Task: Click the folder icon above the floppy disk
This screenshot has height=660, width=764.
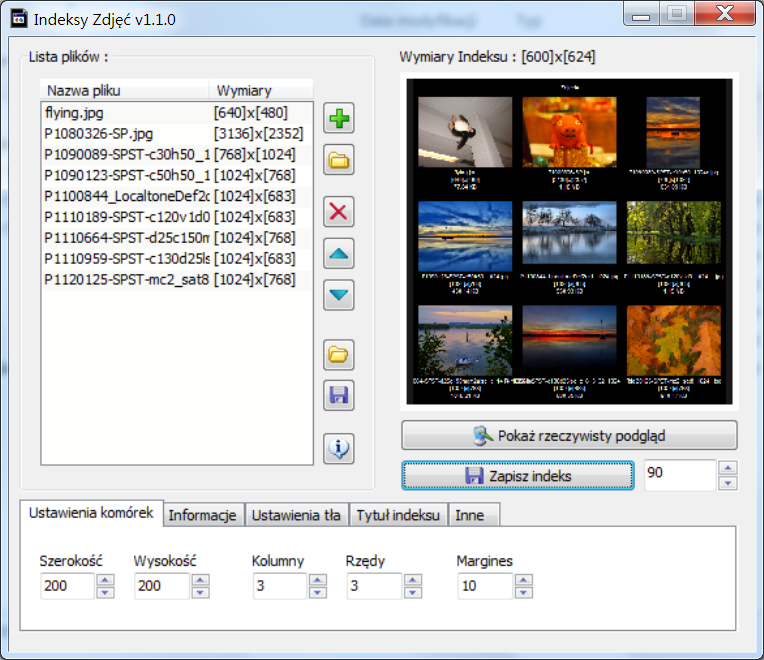Action: click(340, 354)
